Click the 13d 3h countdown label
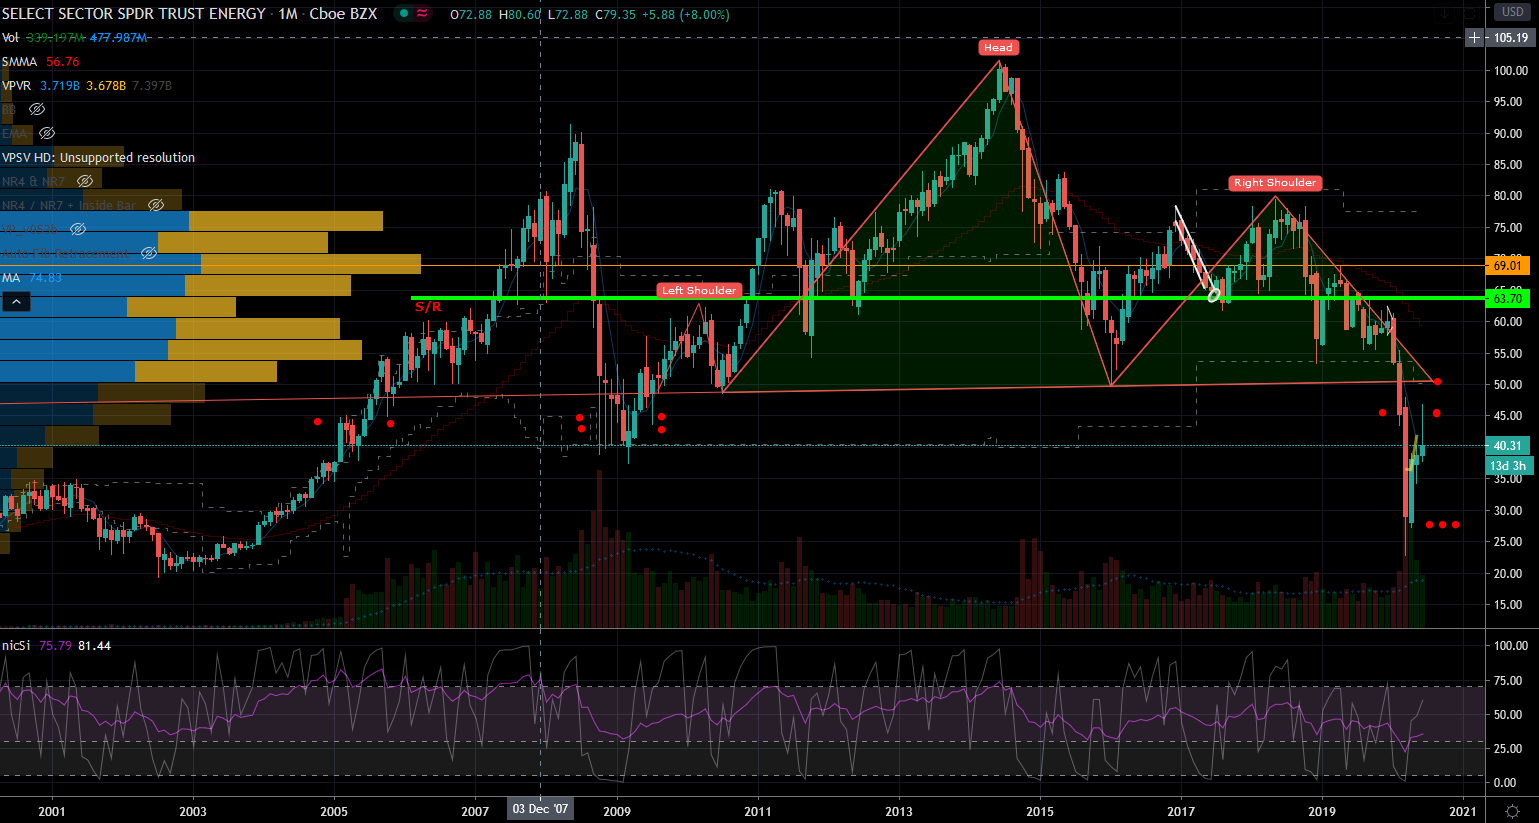The height and width of the screenshot is (823, 1539). pos(1508,466)
